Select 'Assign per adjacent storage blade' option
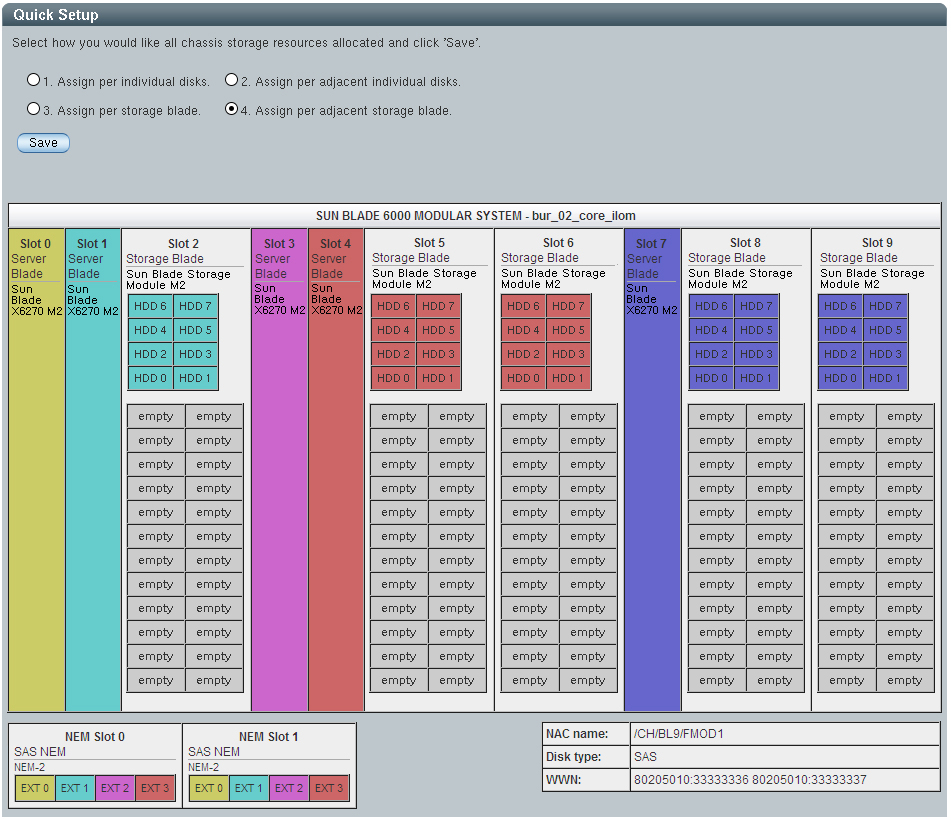The width and height of the screenshot is (951, 820). tap(232, 109)
